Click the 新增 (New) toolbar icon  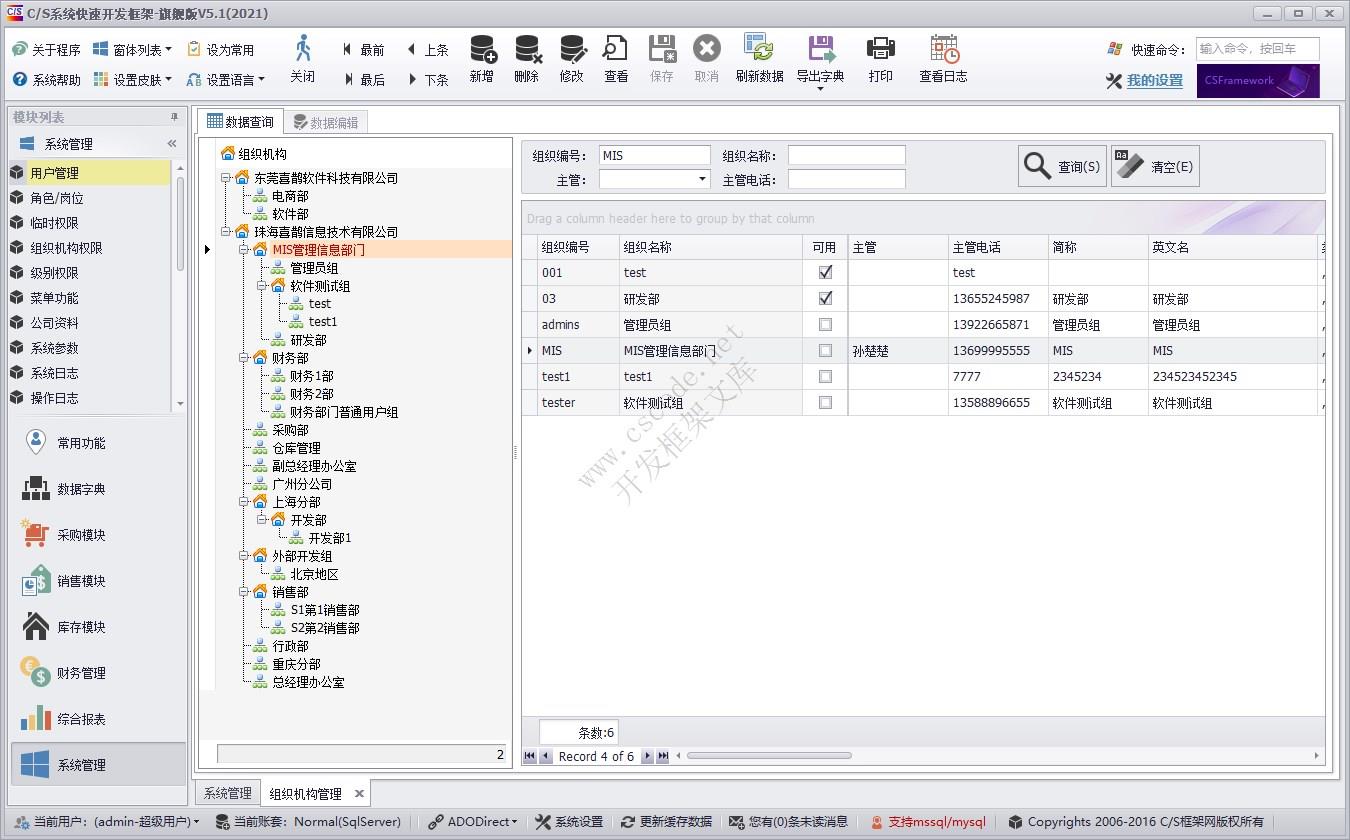[481, 58]
